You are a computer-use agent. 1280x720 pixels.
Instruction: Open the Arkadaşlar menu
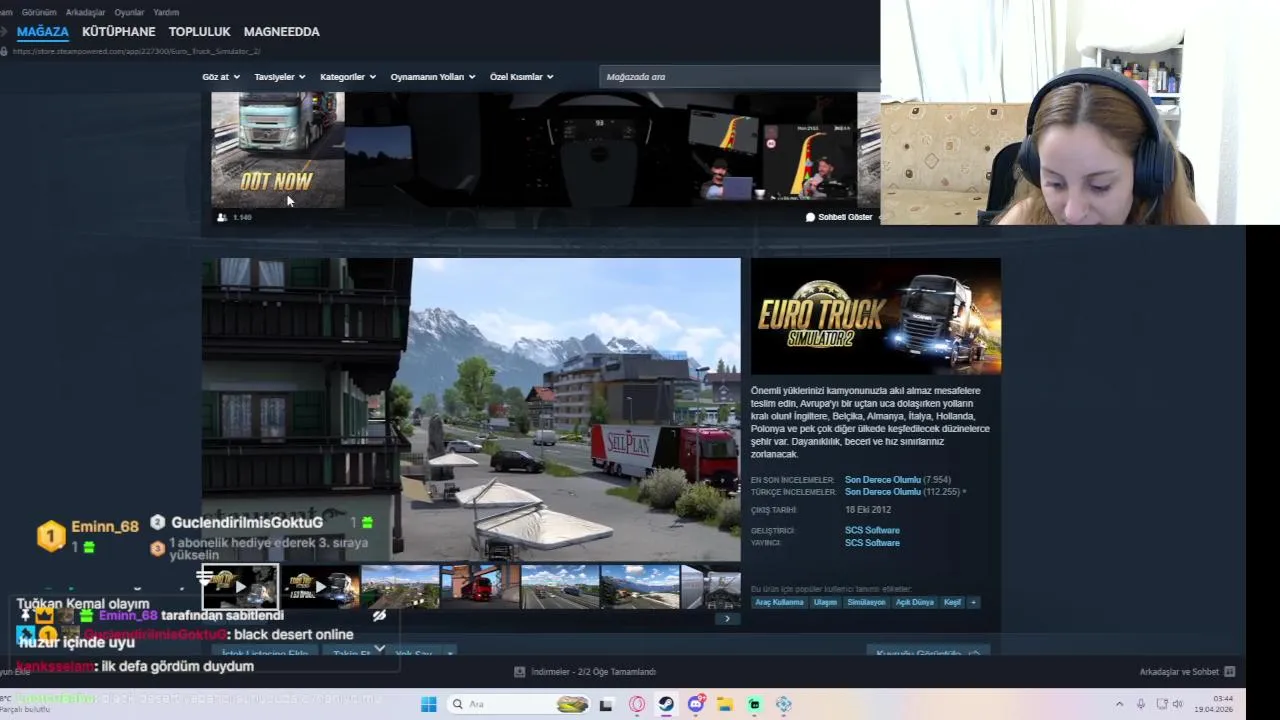pyautogui.click(x=86, y=12)
